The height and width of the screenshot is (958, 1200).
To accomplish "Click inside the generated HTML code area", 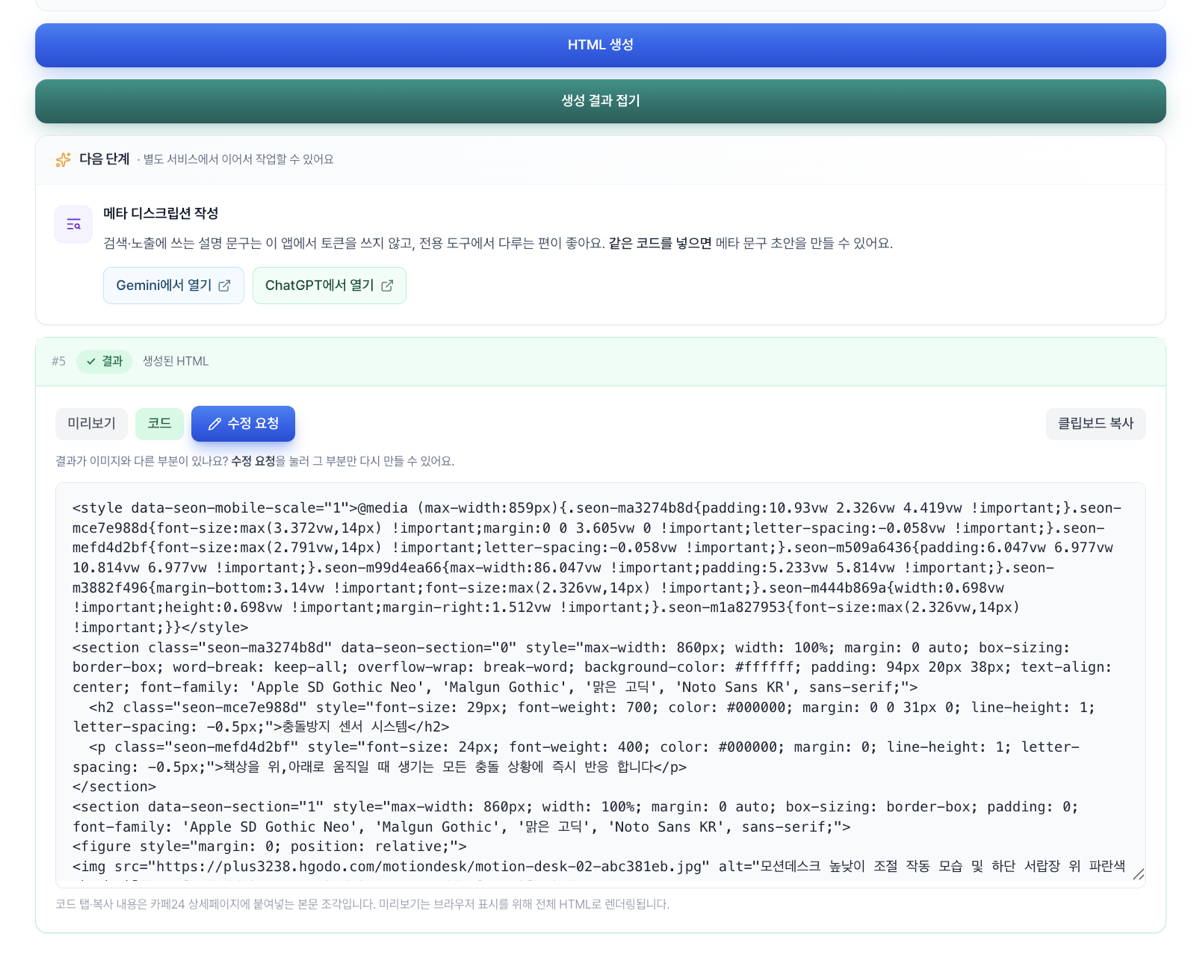I will pyautogui.click(x=600, y=685).
